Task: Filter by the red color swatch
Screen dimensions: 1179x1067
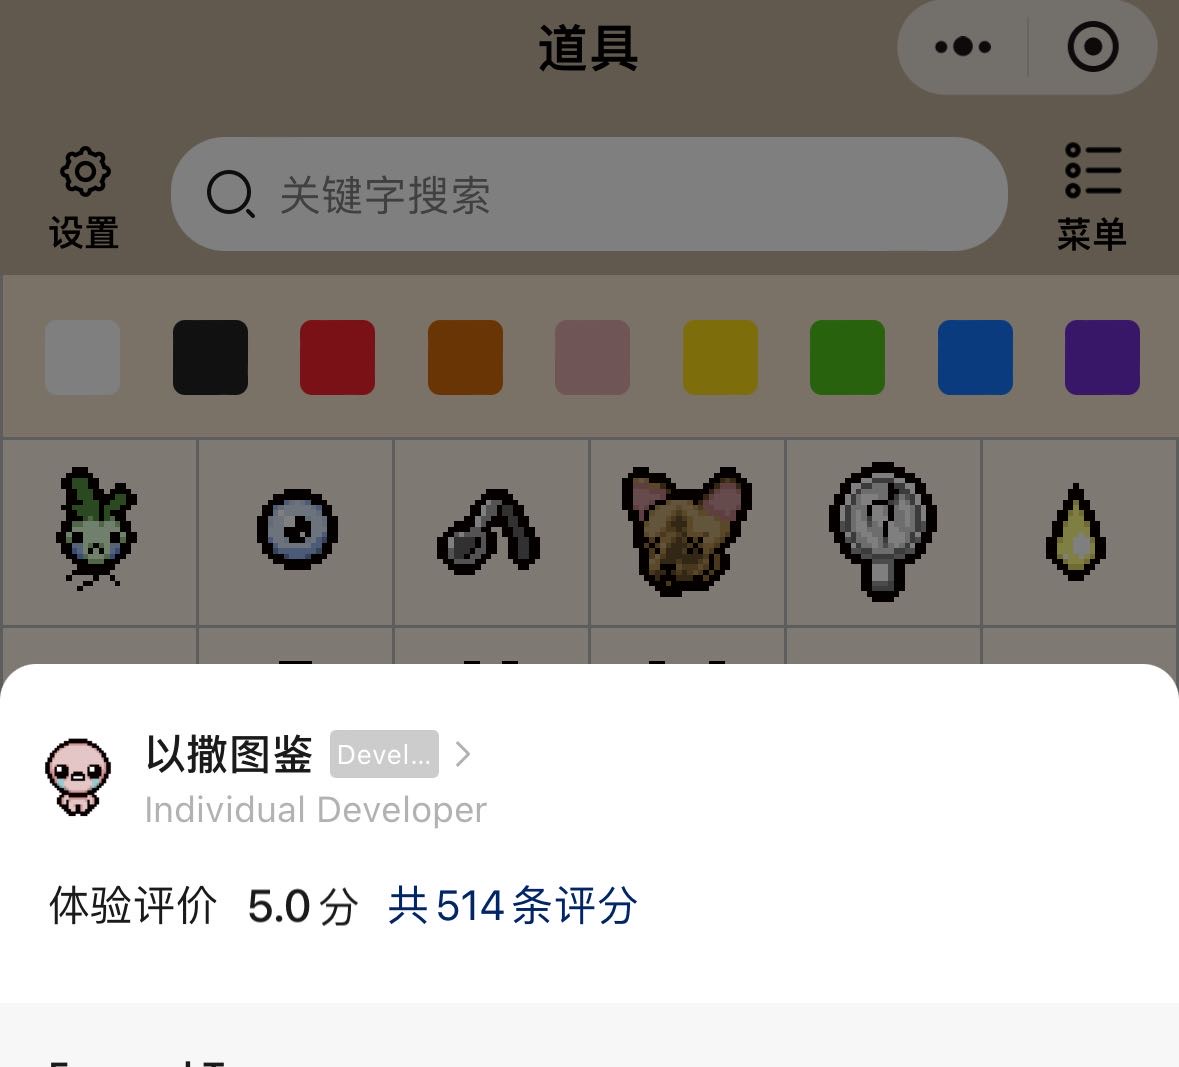Action: [338, 357]
